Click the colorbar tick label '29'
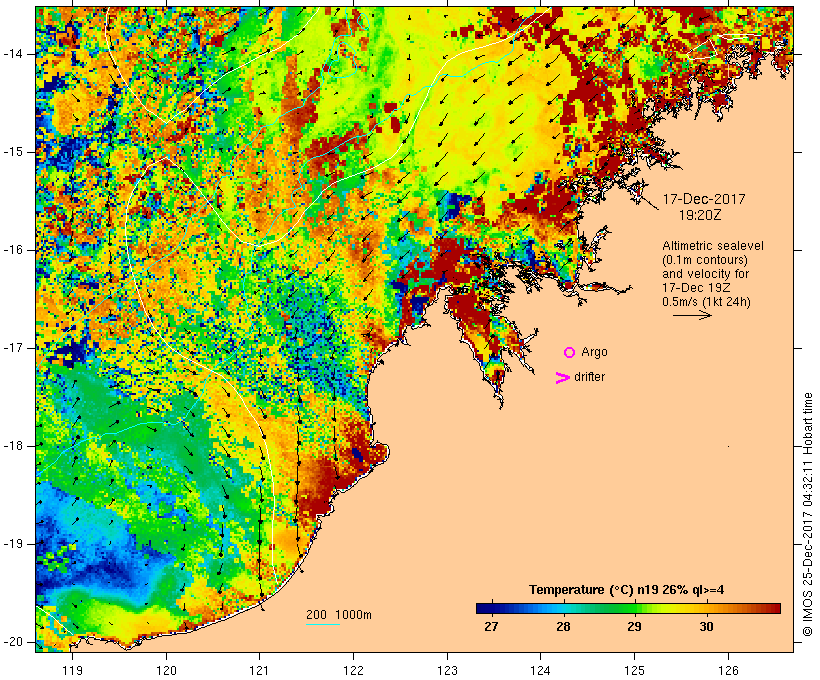This screenshot has width=820, height=680. (x=634, y=627)
